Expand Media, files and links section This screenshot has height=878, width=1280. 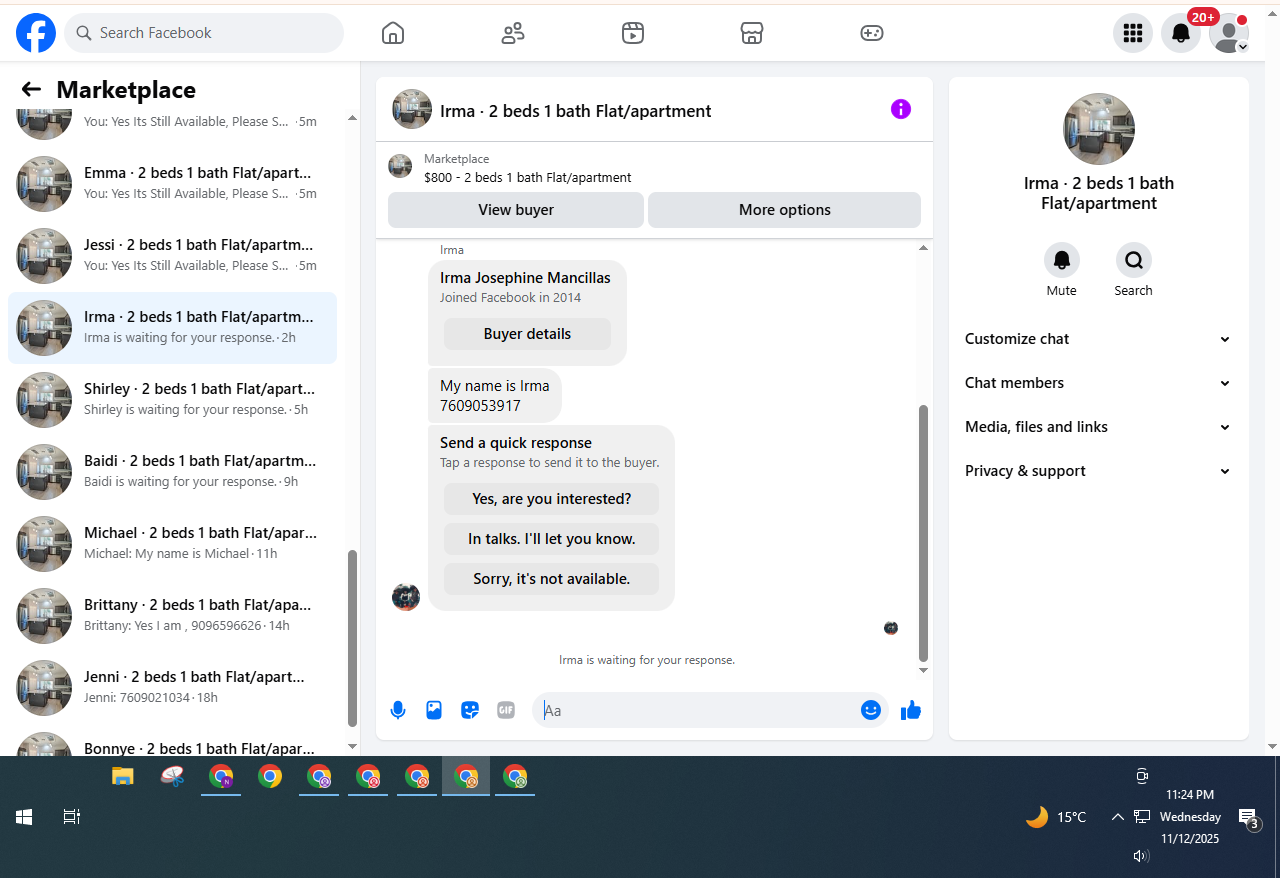pos(1098,427)
